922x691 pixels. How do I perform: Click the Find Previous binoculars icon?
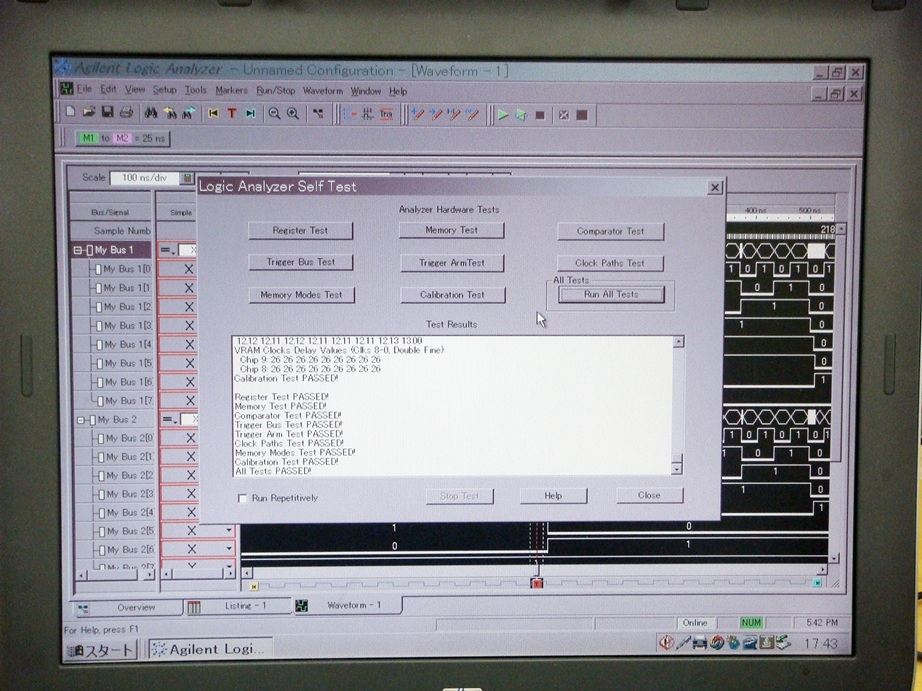pos(170,113)
